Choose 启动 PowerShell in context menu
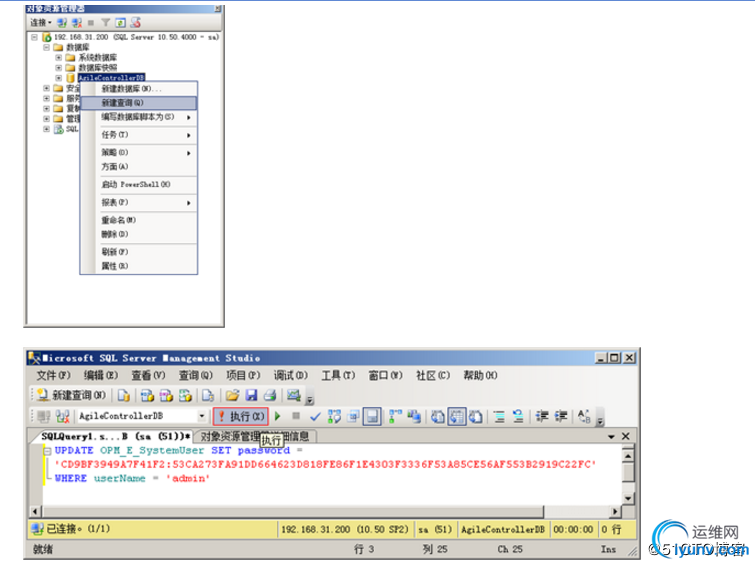This screenshot has width=755, height=566. 139,184
